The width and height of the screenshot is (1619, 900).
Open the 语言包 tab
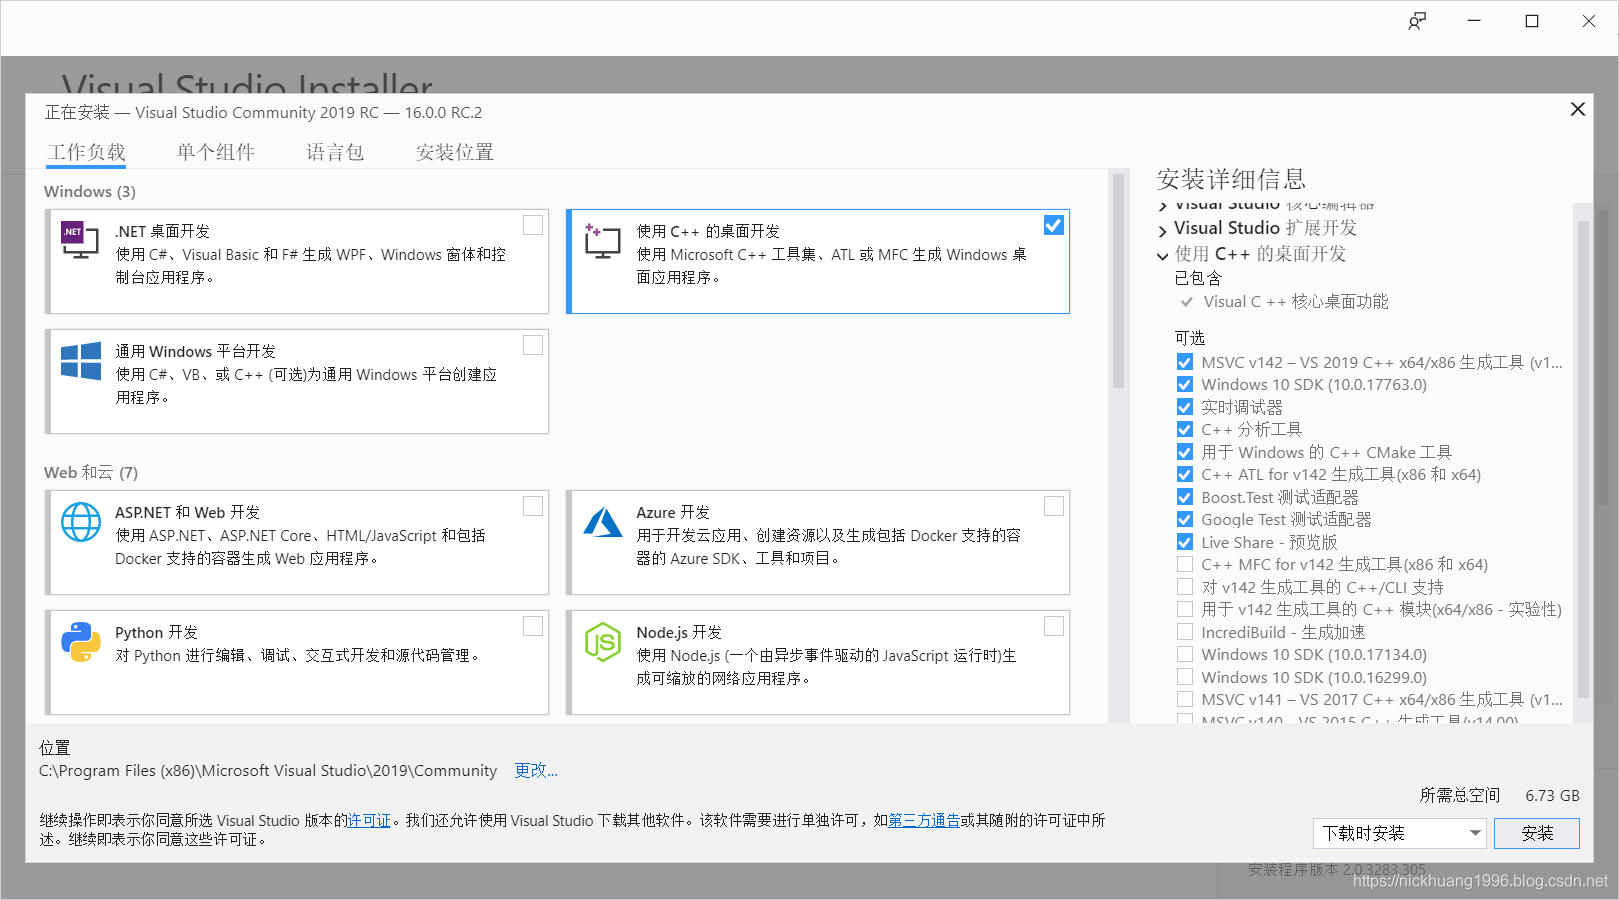point(335,151)
